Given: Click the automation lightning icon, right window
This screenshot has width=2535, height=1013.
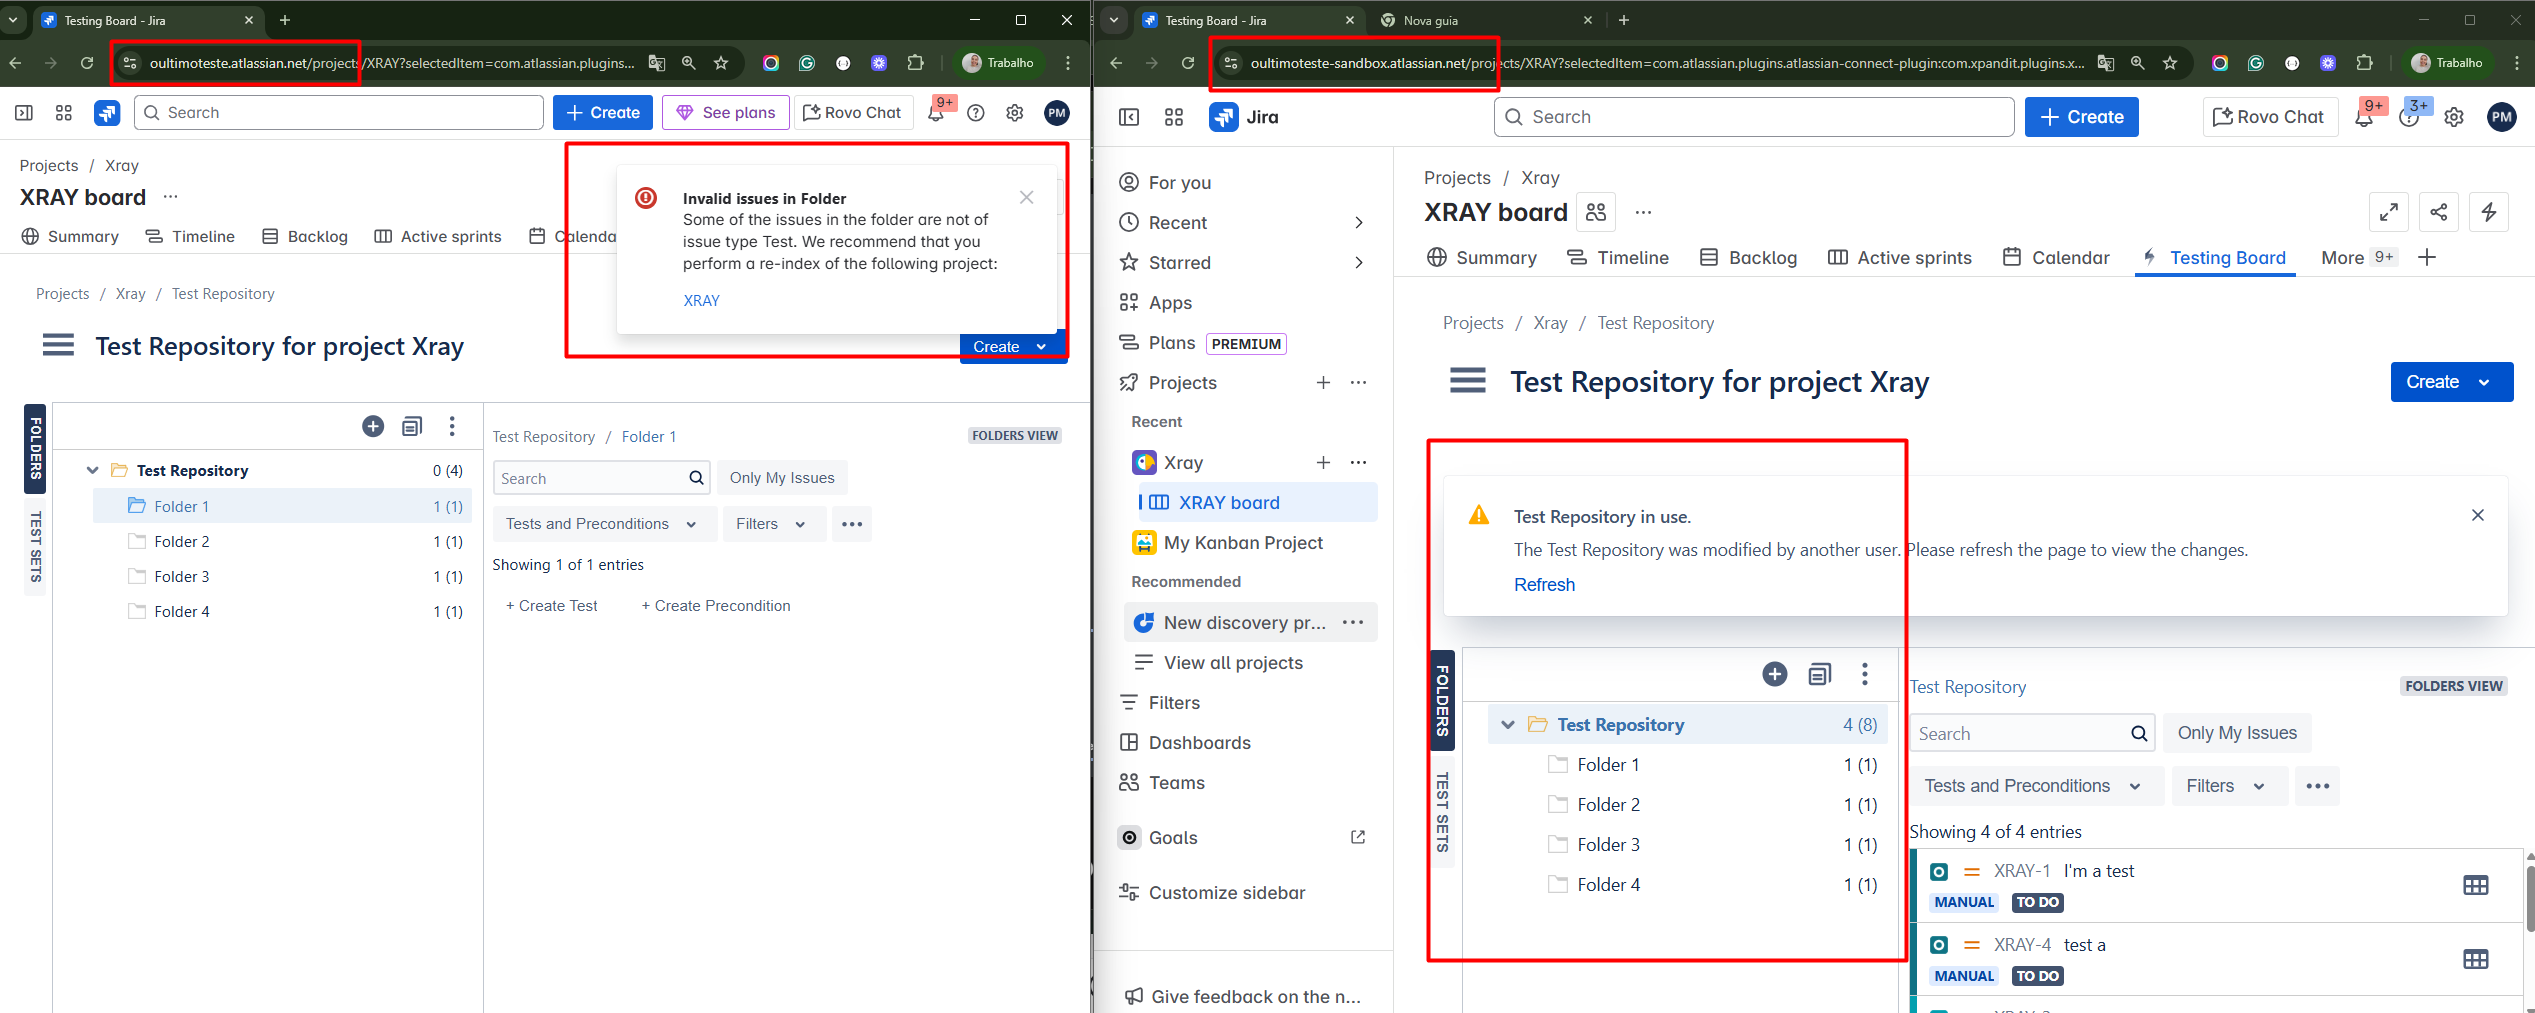Looking at the screenshot, I should (2489, 212).
